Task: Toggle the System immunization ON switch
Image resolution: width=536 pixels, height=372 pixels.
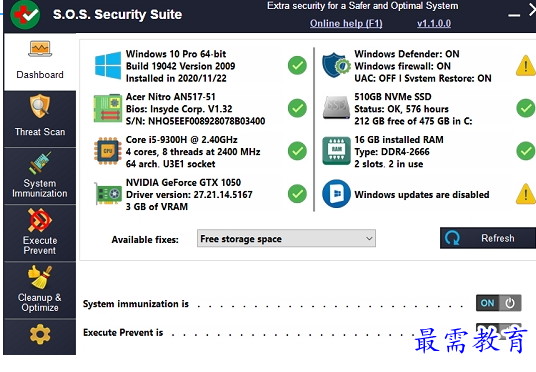Action: [498, 303]
